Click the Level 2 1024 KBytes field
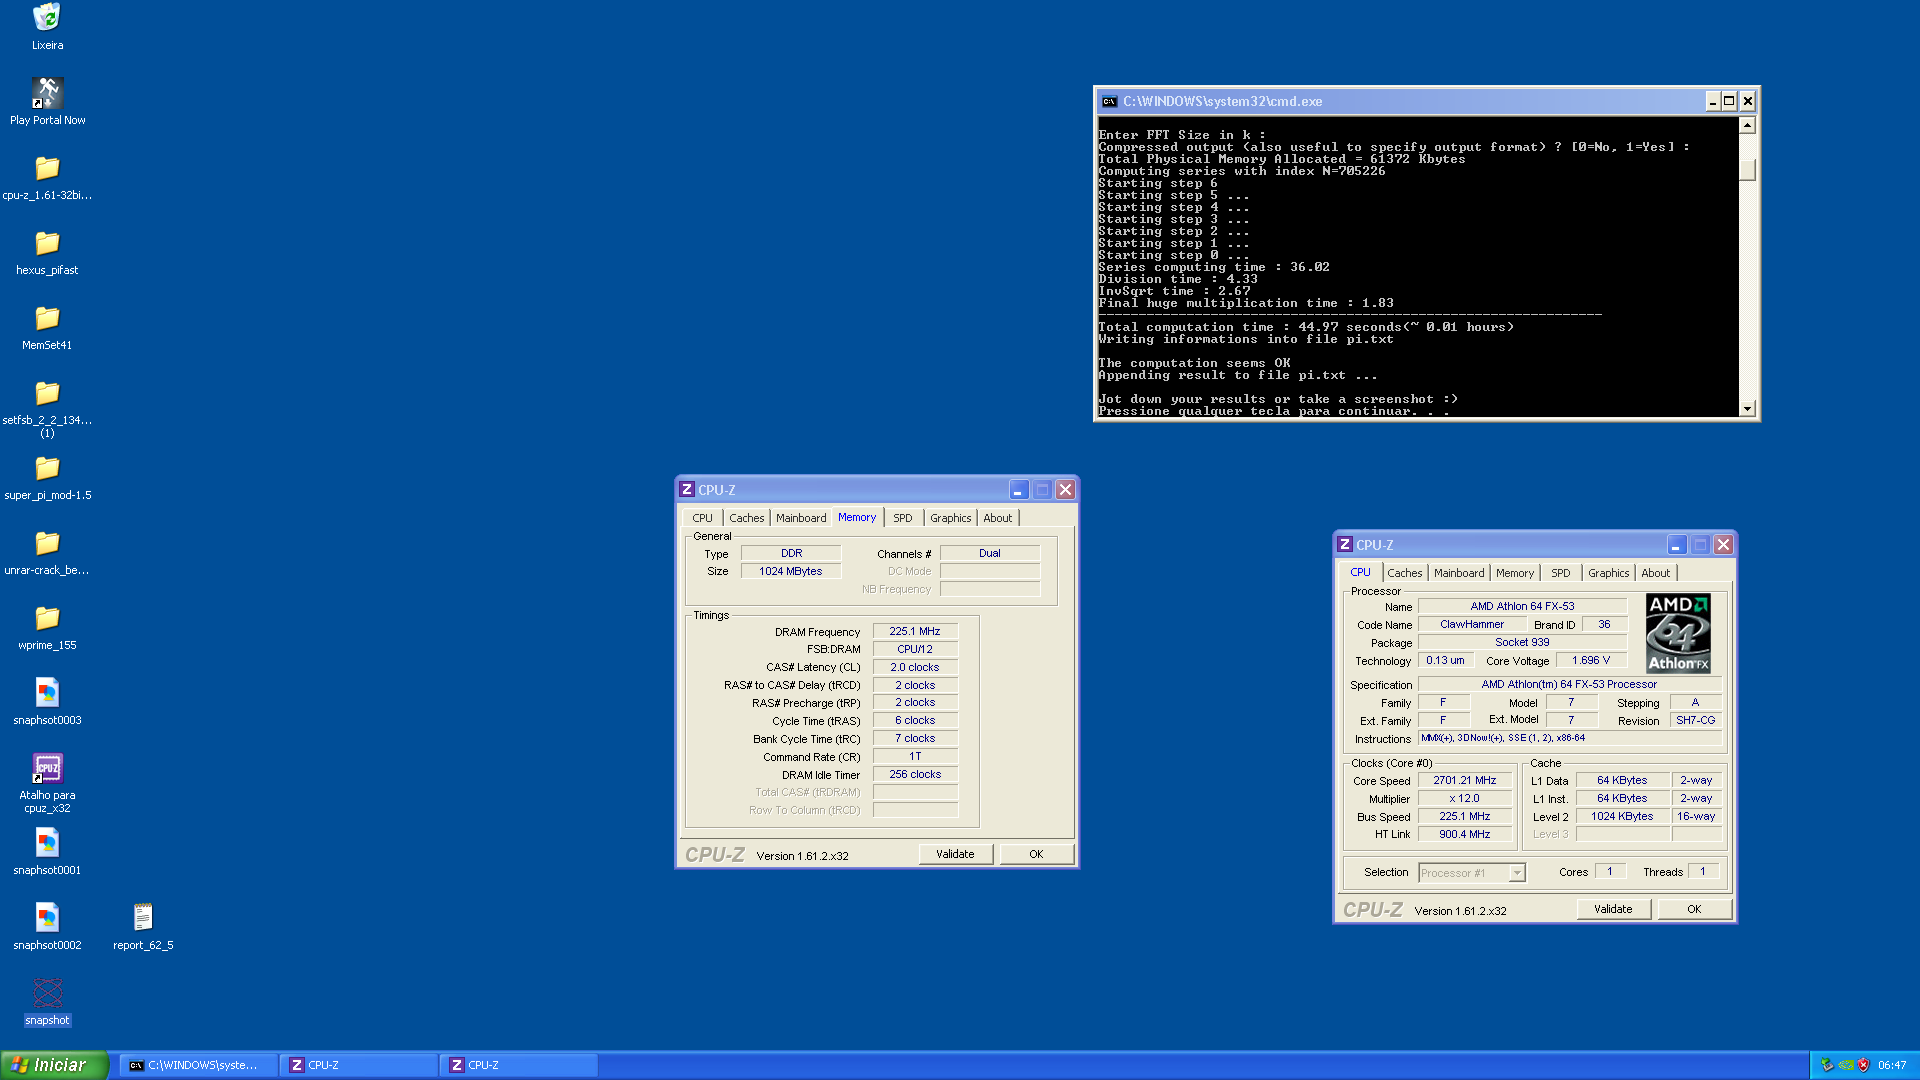The width and height of the screenshot is (1920, 1080). 1622,816
